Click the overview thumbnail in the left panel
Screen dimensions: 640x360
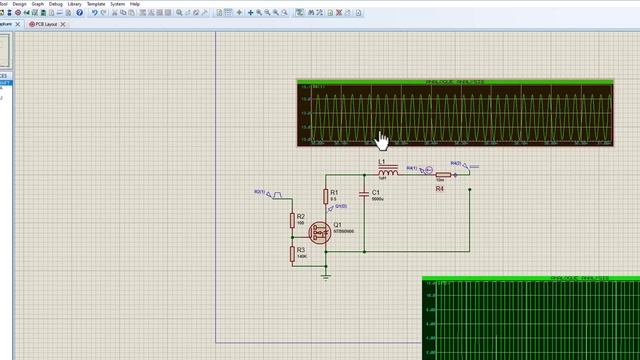click(x=5, y=51)
